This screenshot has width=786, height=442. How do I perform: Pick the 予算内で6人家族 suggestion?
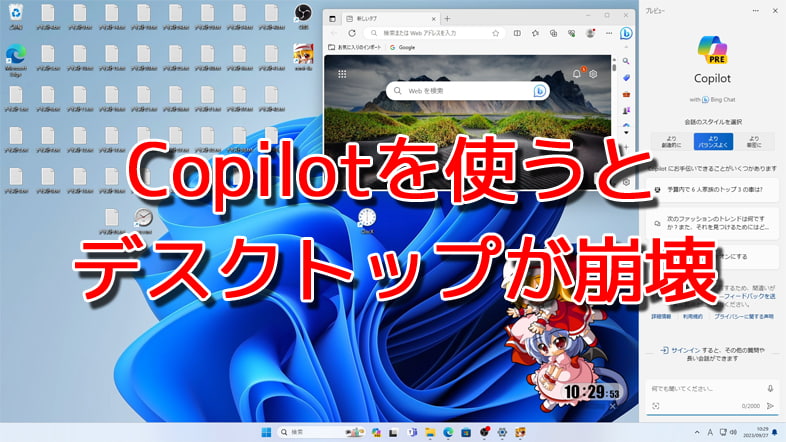712,190
